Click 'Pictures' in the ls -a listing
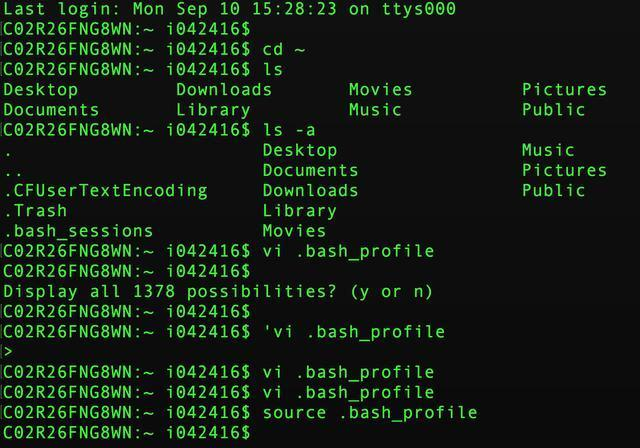 tap(564, 171)
